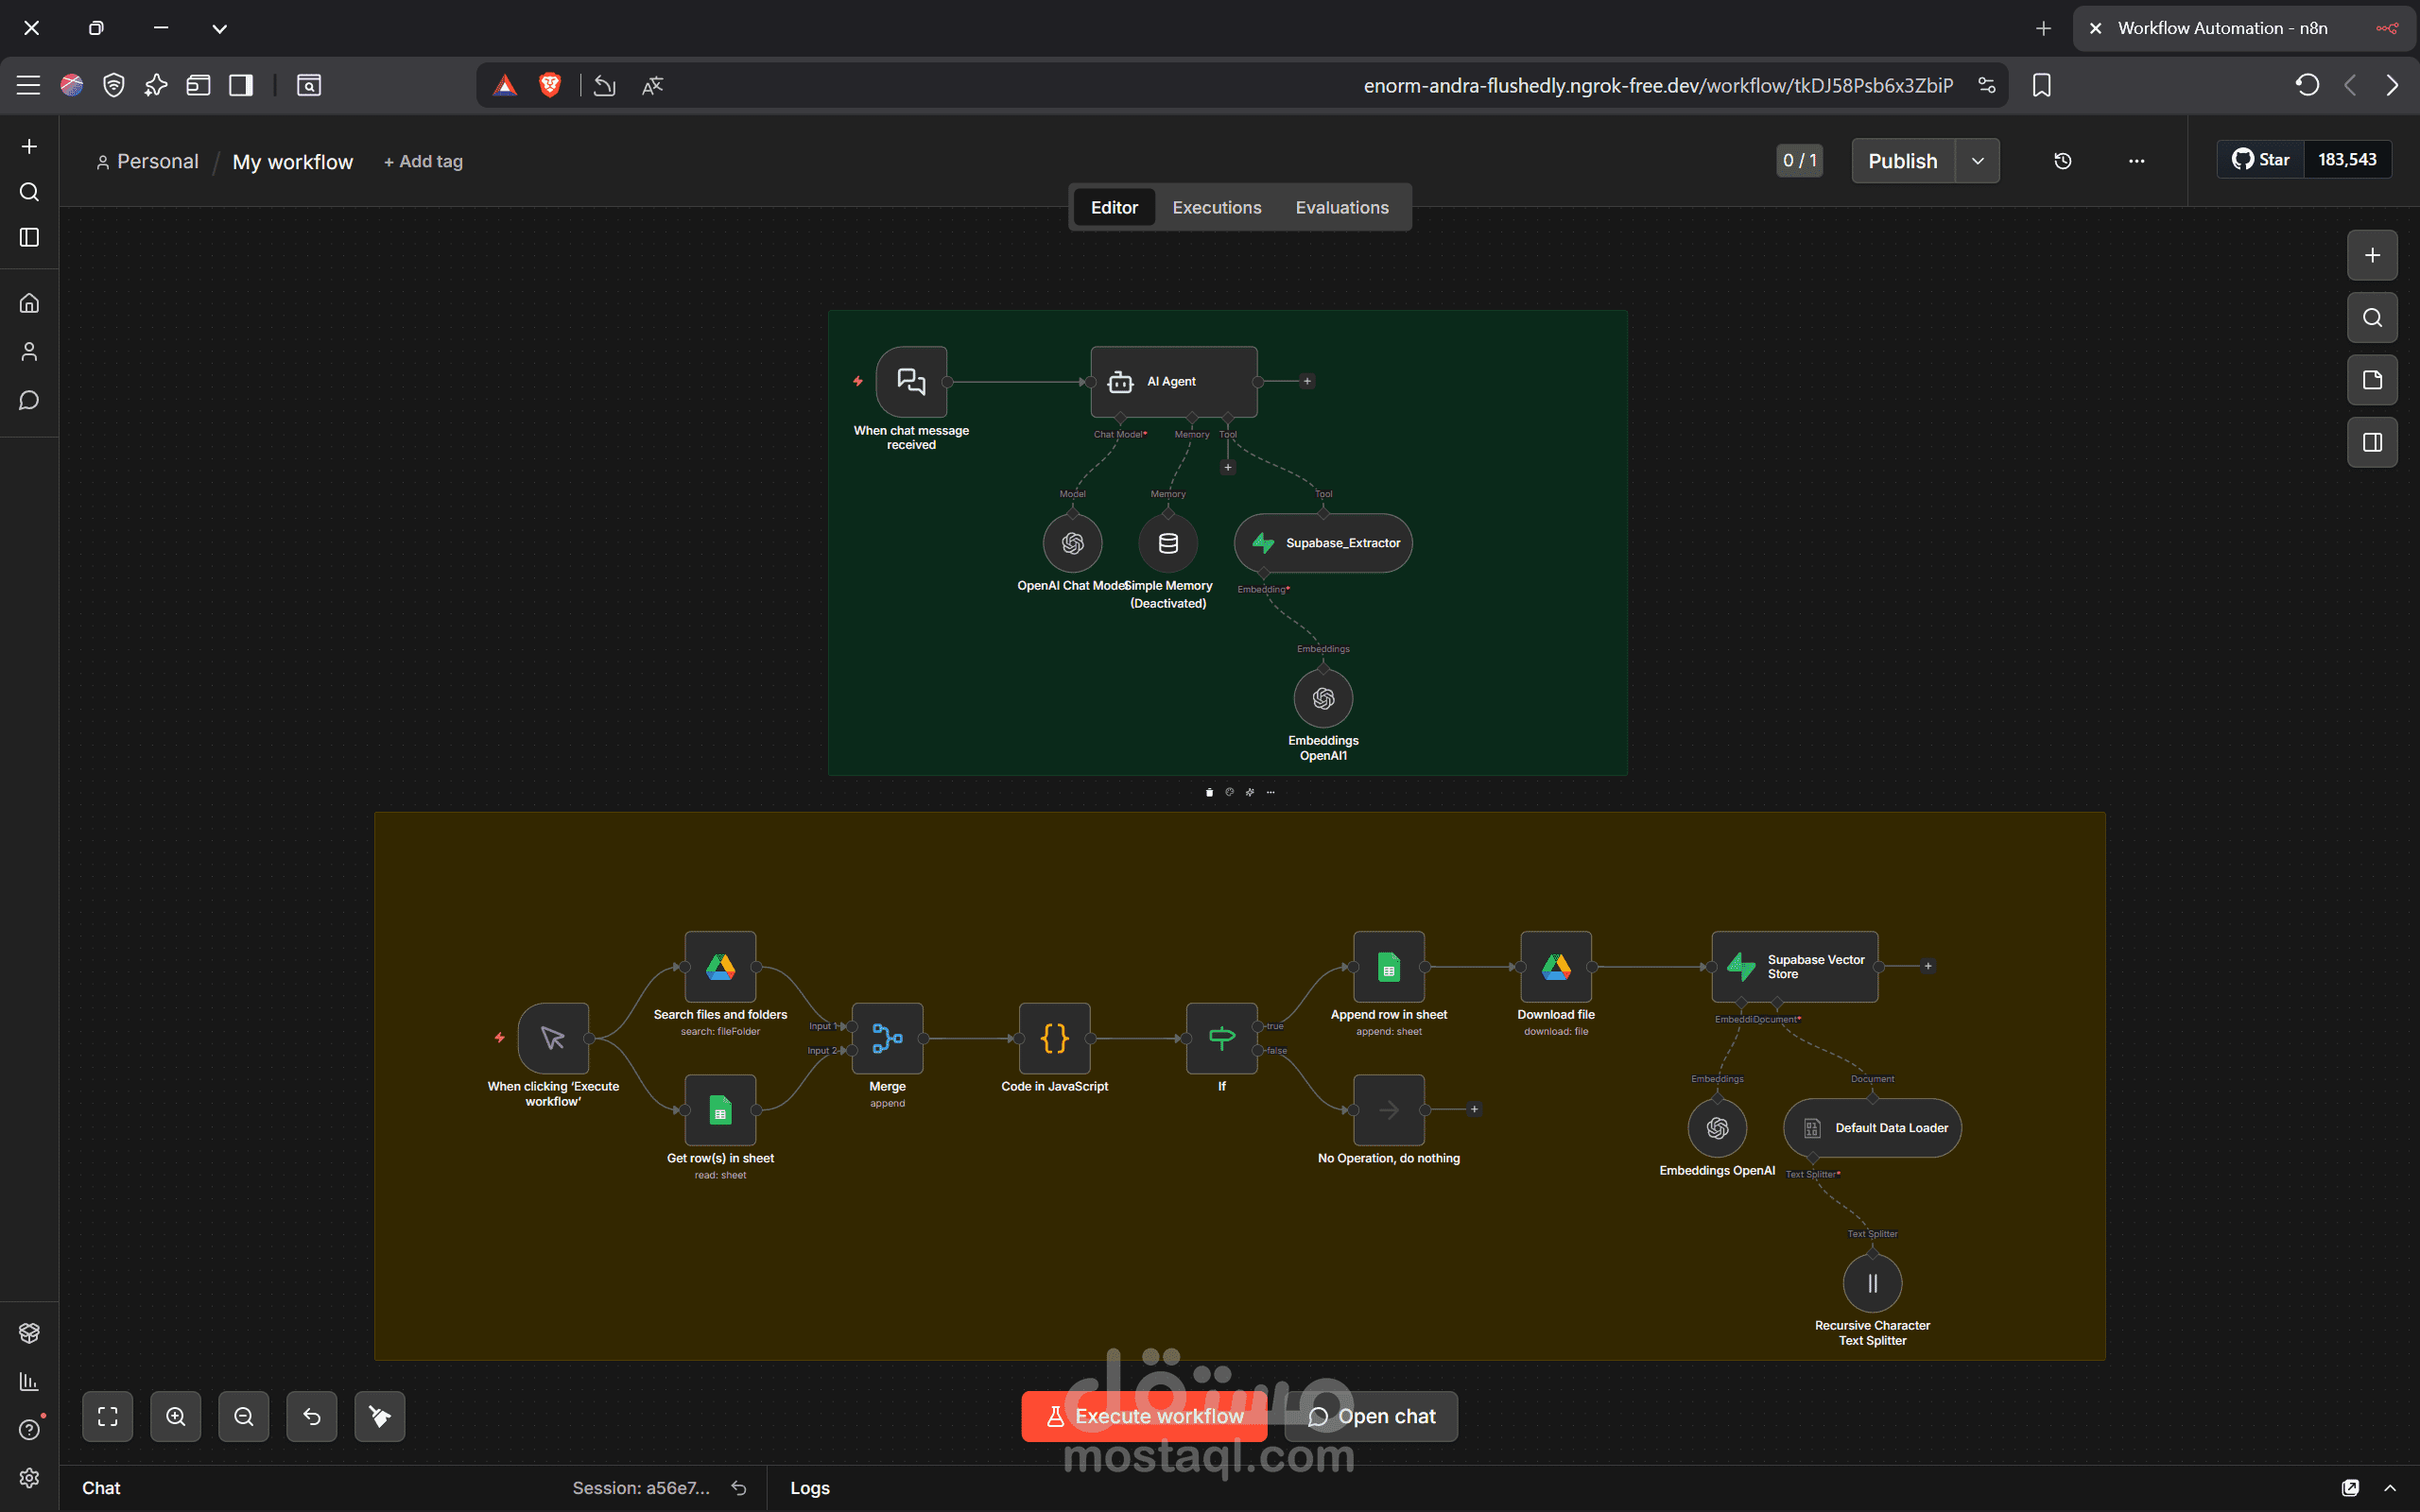Open the workflow three-dots menu

(x=2136, y=161)
